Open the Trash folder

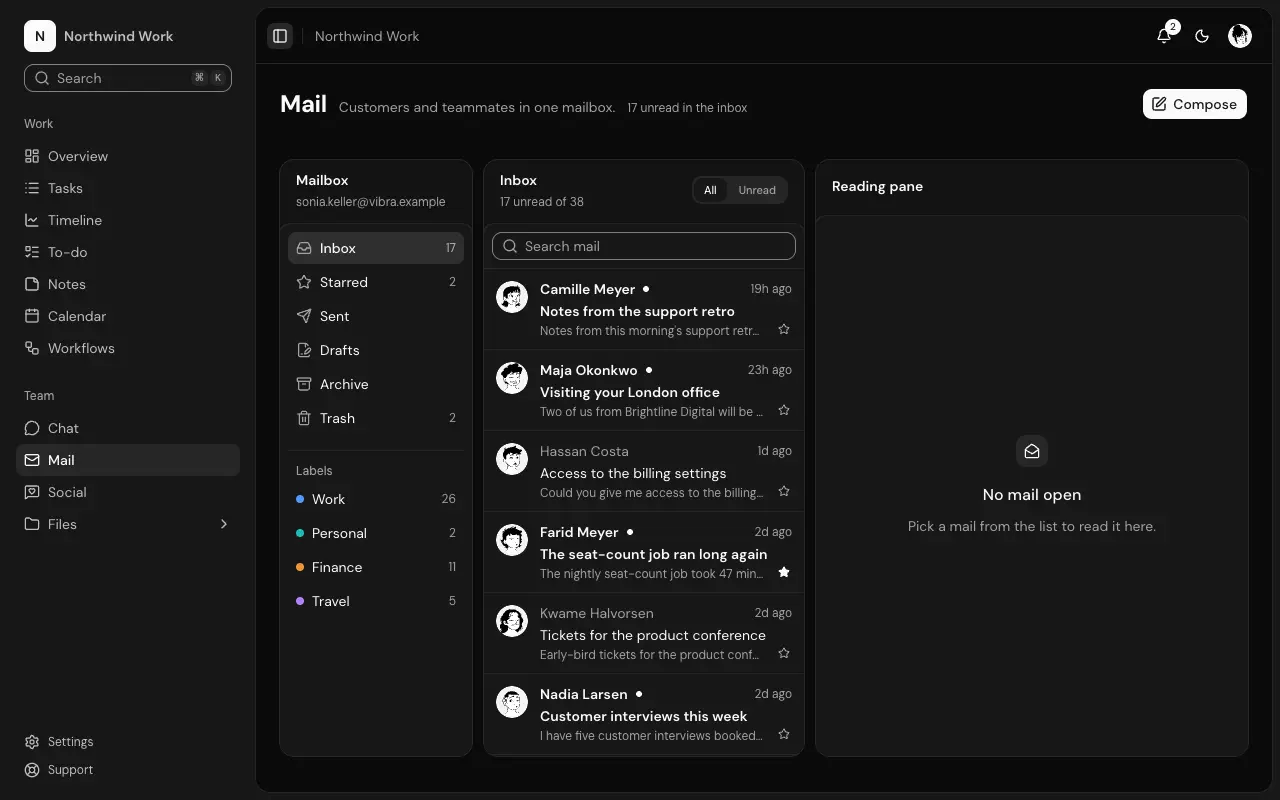pos(376,418)
